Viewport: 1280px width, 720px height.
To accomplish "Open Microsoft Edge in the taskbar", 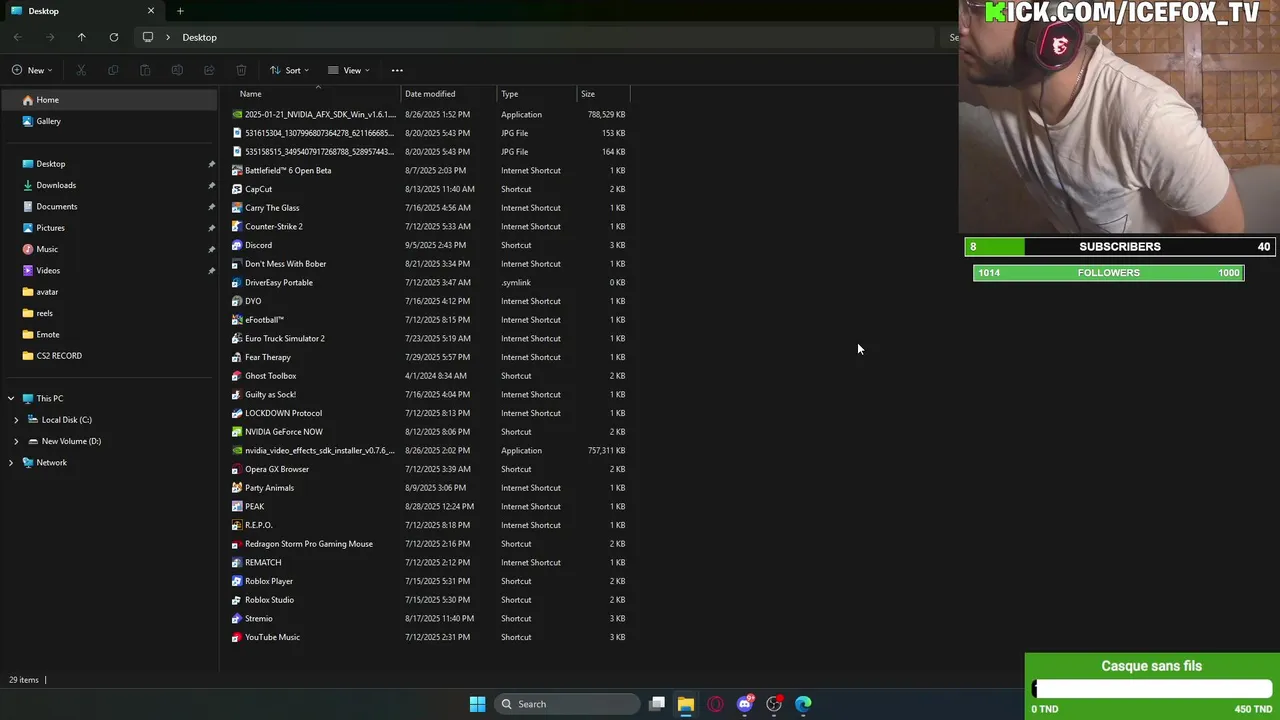I will coord(803,704).
